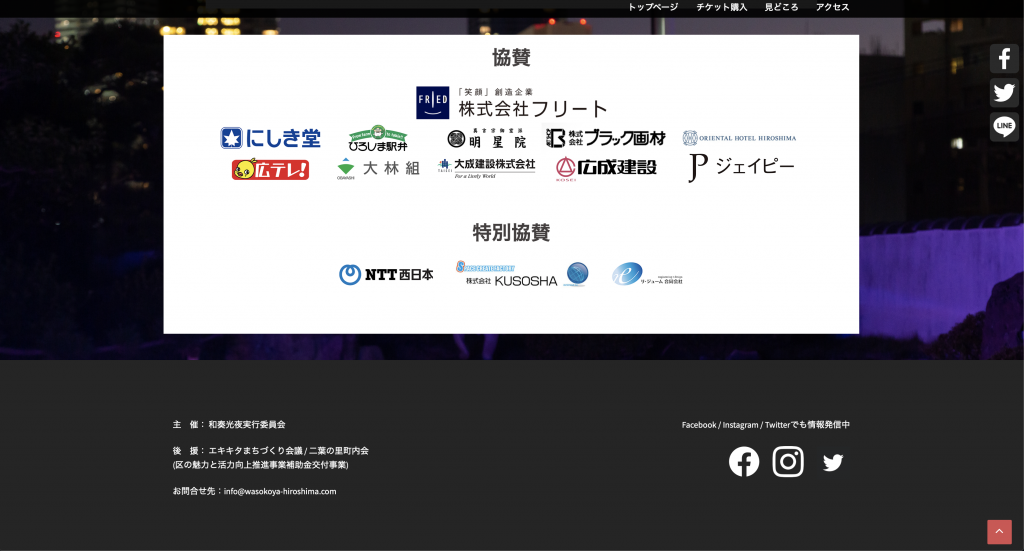Click the 後援：エキキタまちづくり会議 footer line
The width and height of the screenshot is (1024, 551).
pos(270,450)
